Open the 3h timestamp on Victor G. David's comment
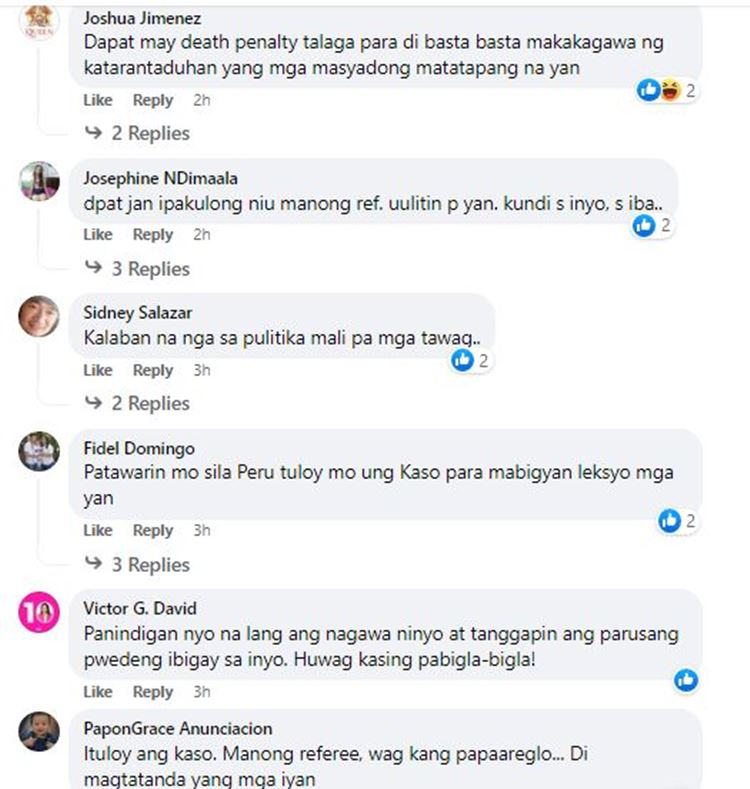750x789 pixels. [x=202, y=692]
